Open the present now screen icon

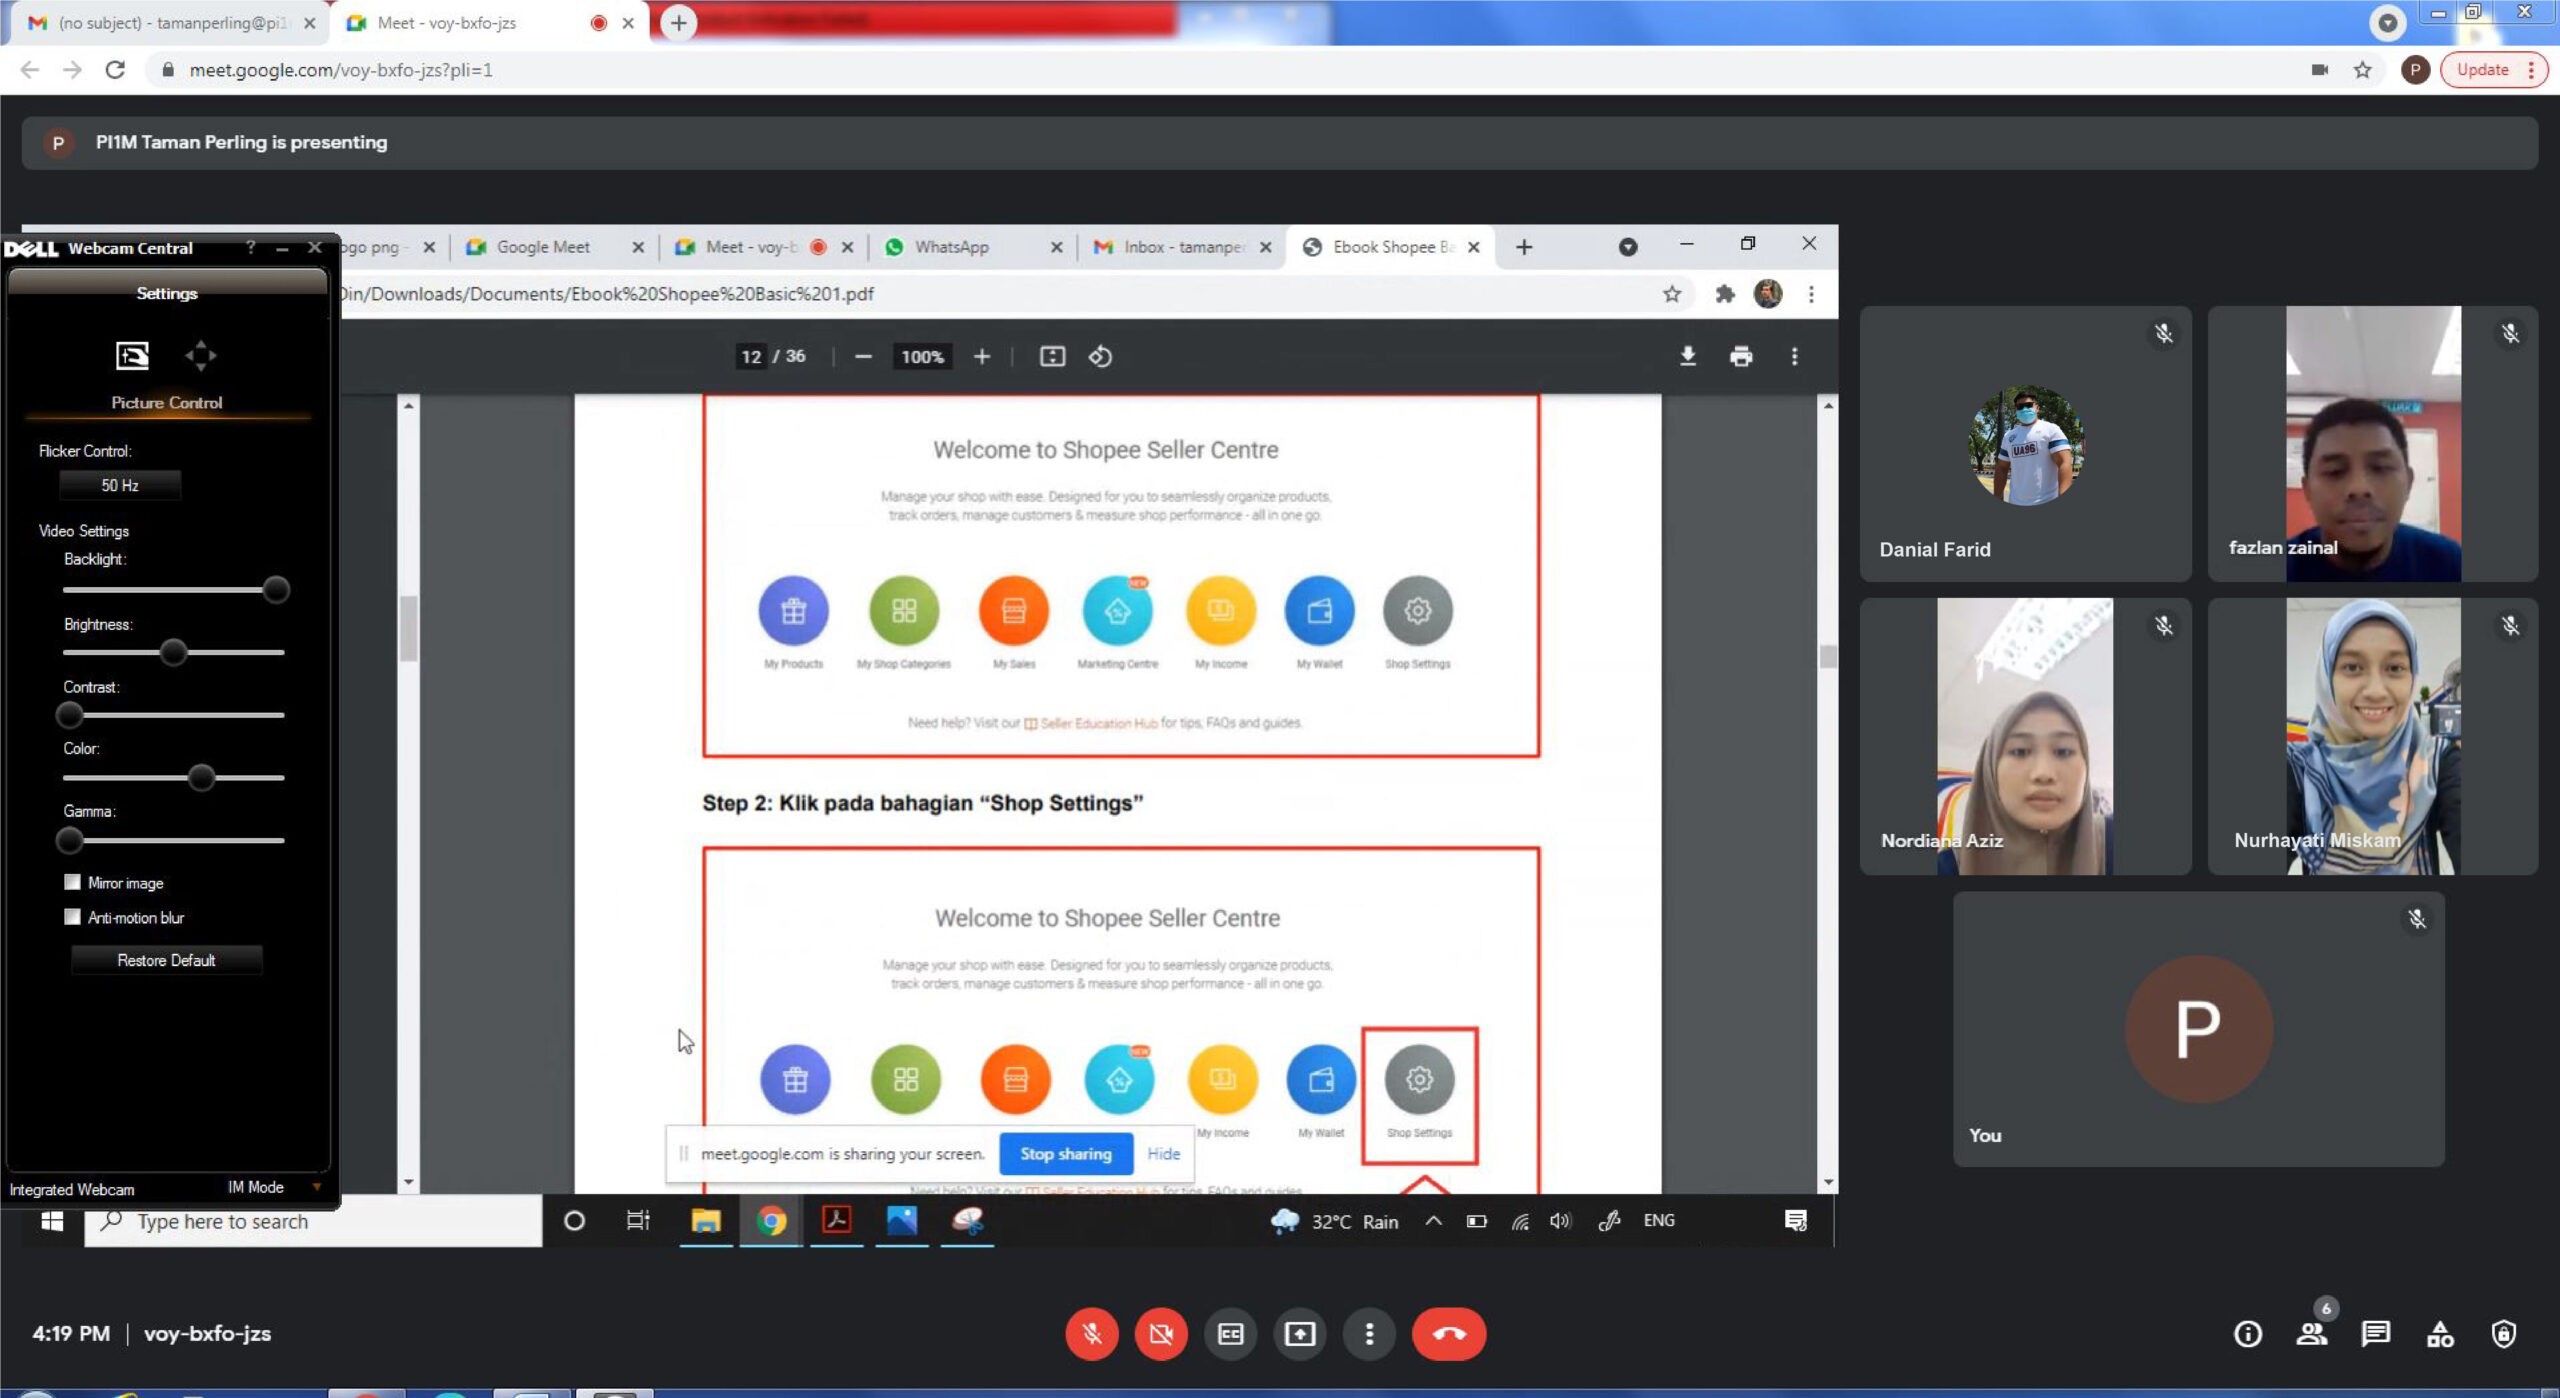tap(1299, 1333)
